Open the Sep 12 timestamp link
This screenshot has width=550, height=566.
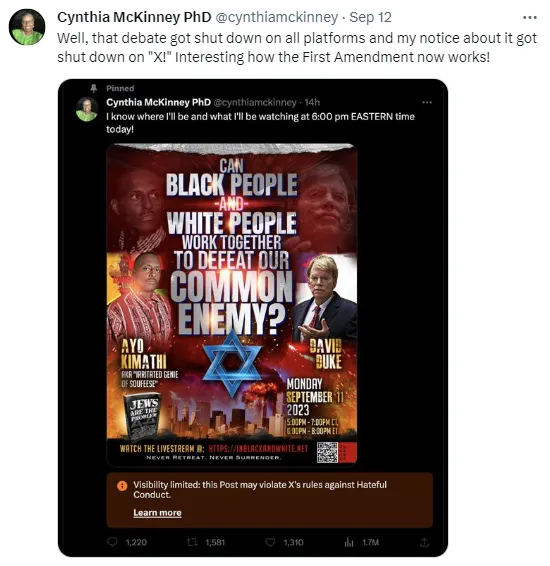[370, 17]
